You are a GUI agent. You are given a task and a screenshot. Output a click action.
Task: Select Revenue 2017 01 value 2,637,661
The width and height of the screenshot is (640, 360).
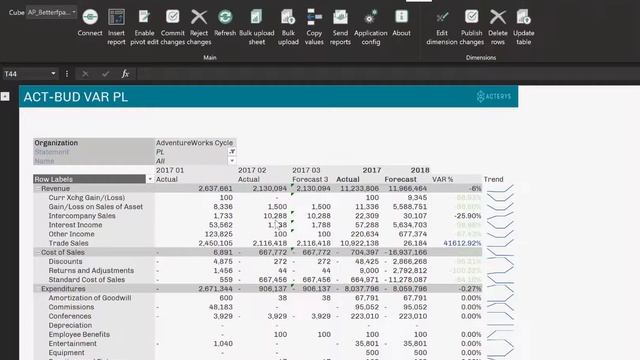tap(215, 189)
